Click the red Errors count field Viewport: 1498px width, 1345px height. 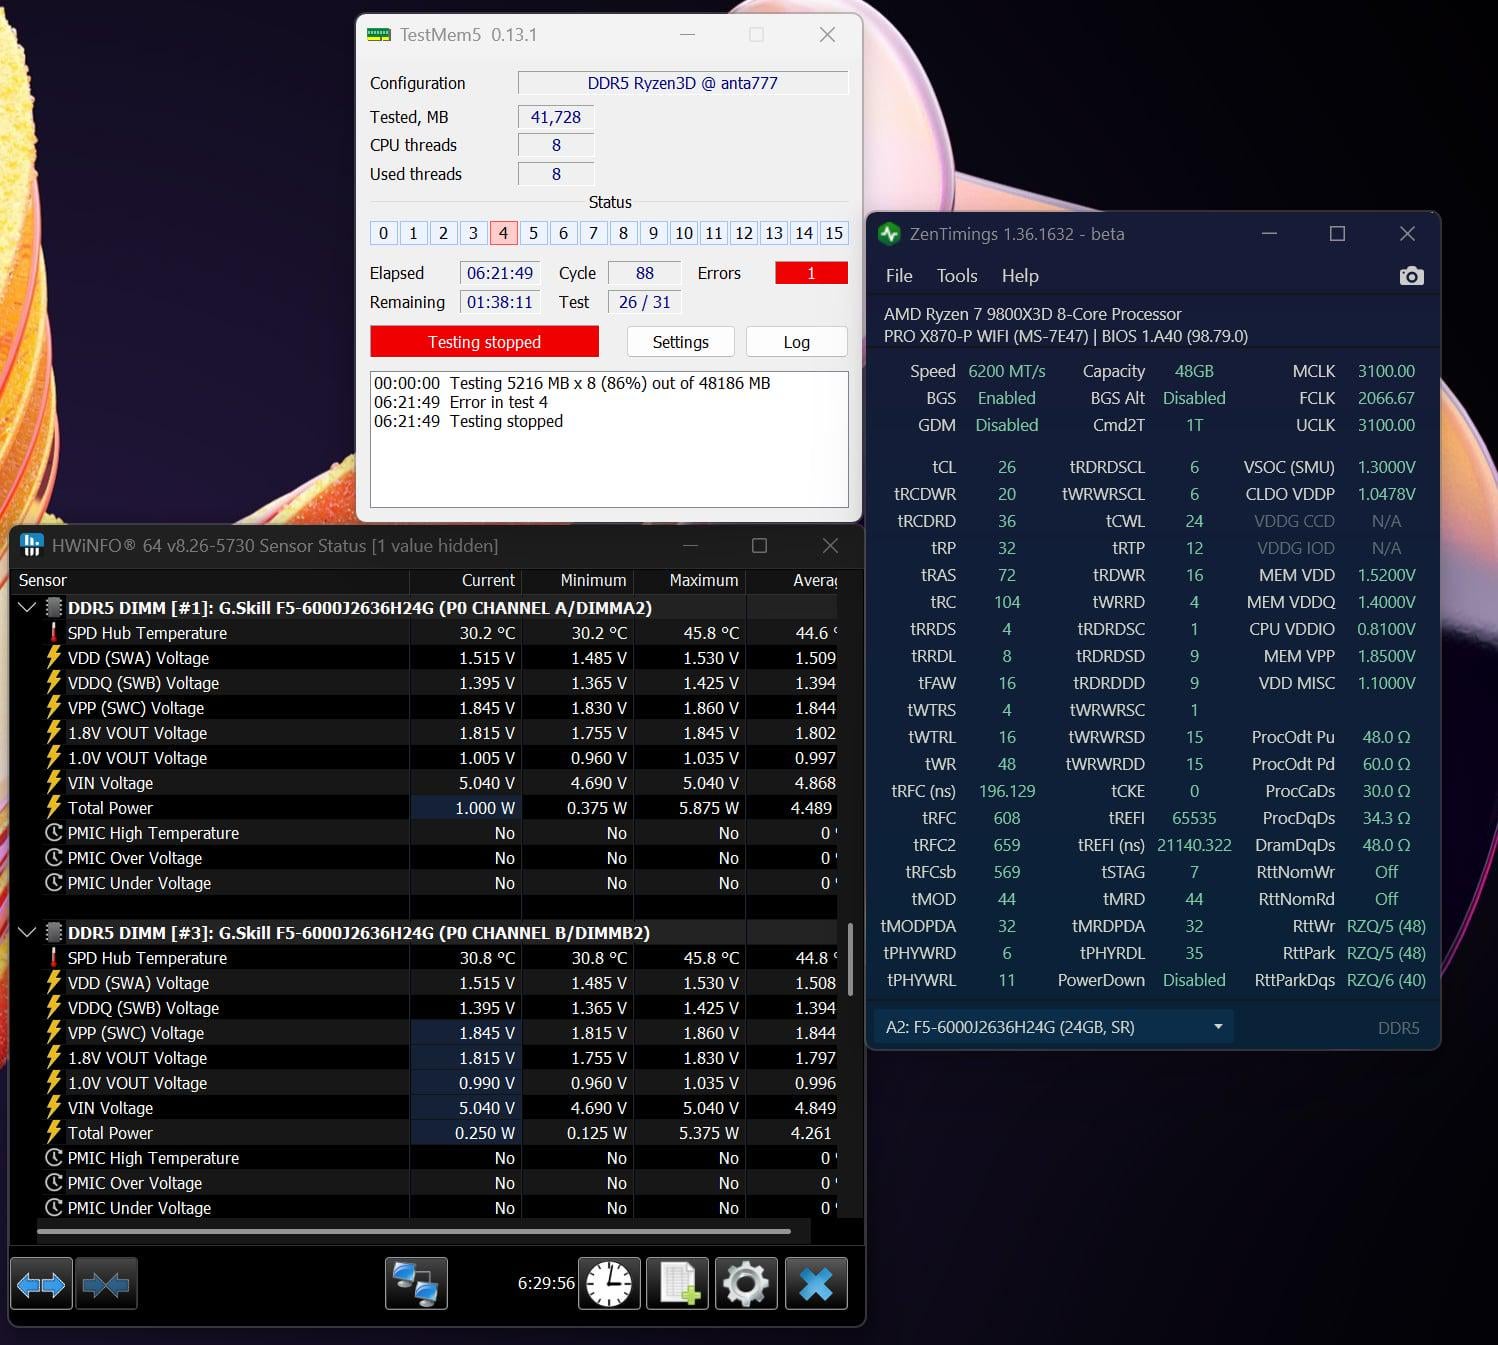[x=811, y=273]
